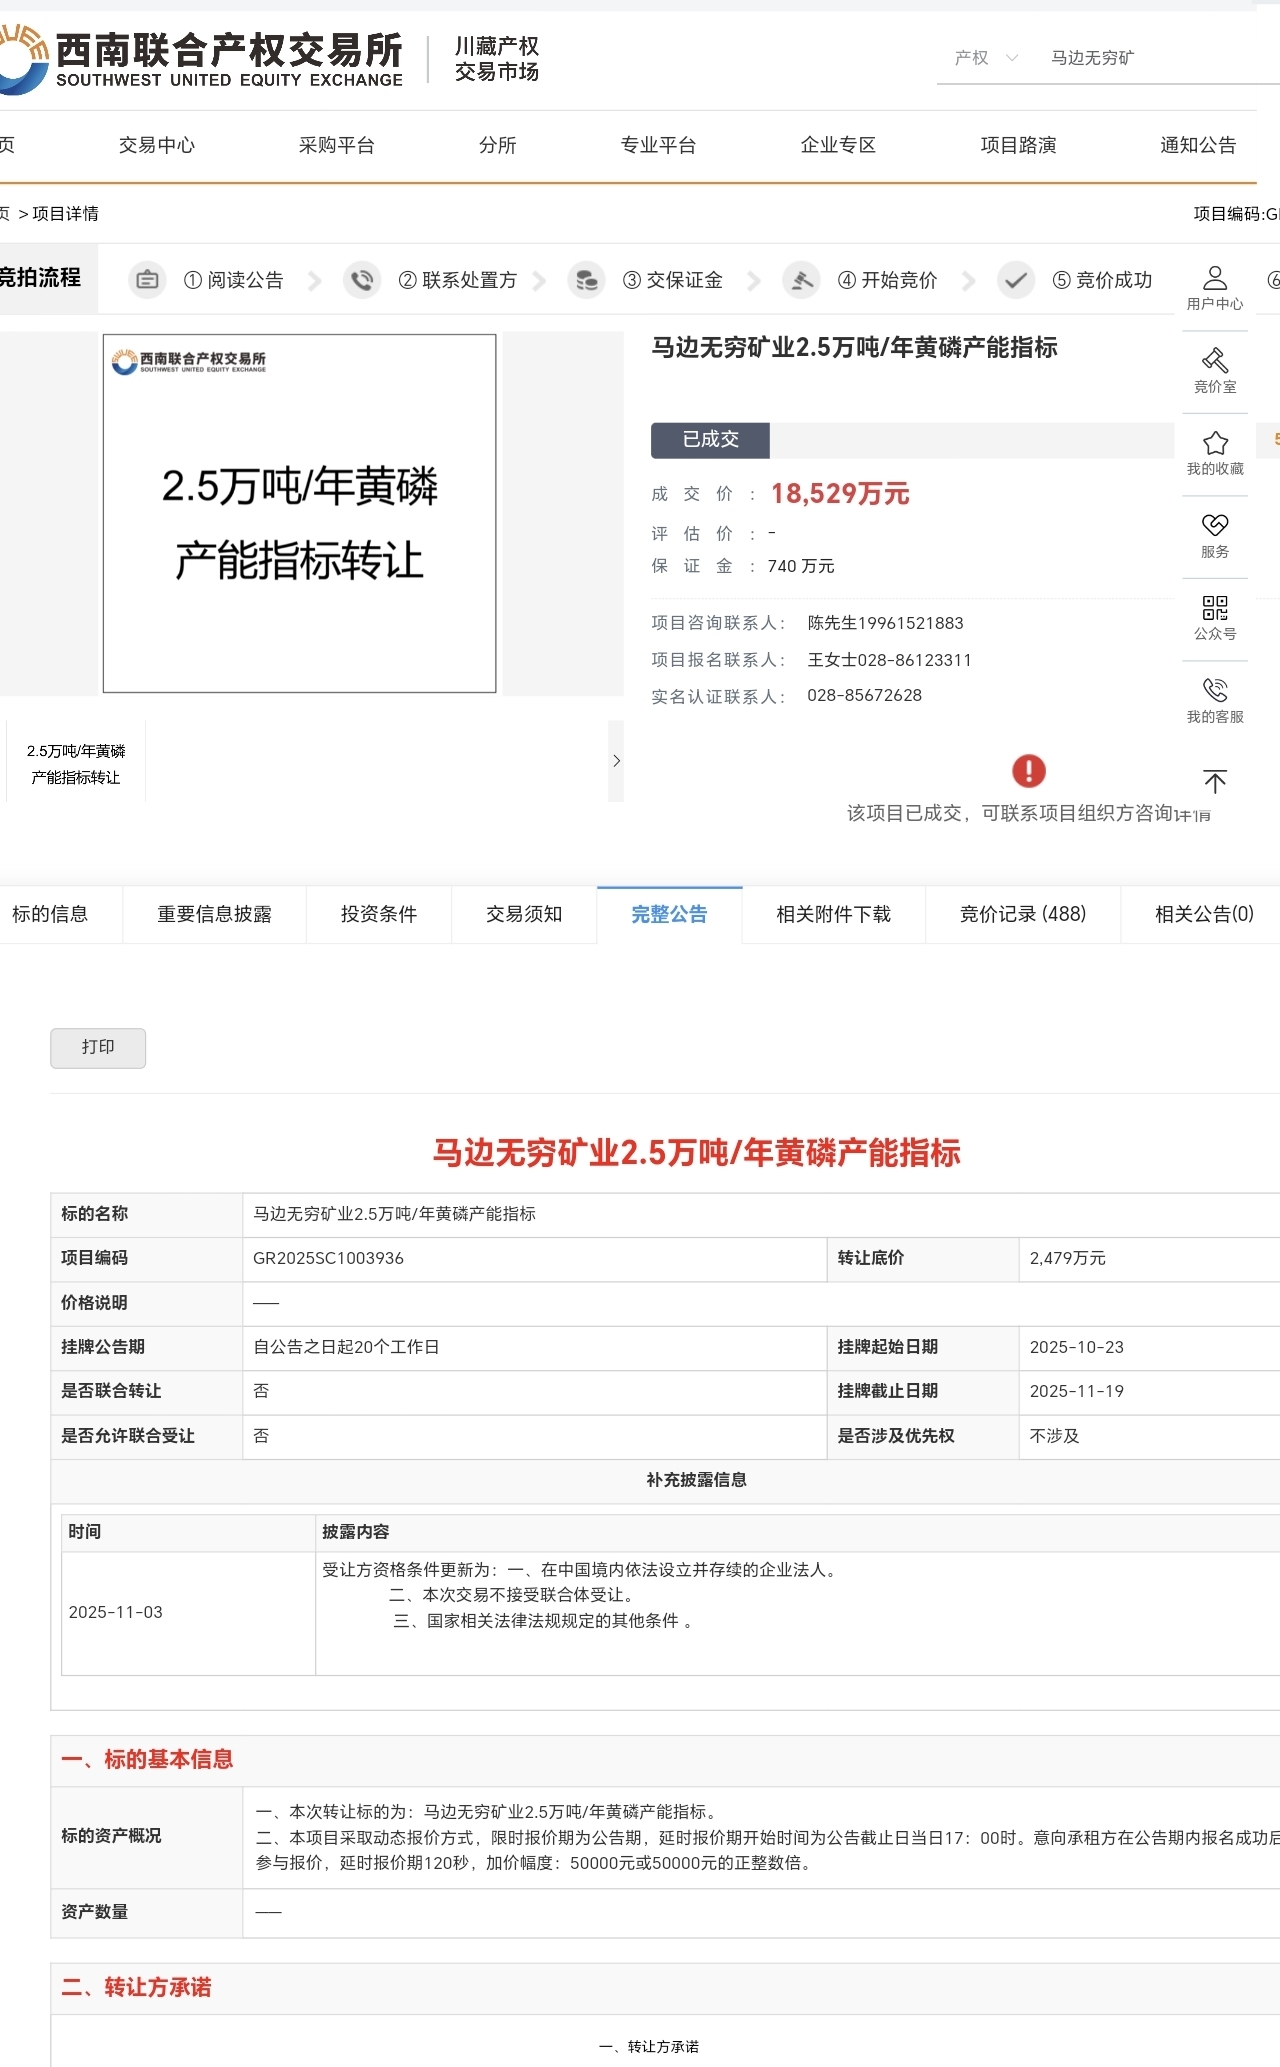The height and width of the screenshot is (2067, 1280).
Task: Click the 自公告之日起20个工作日 cell
Action: 534,1347
